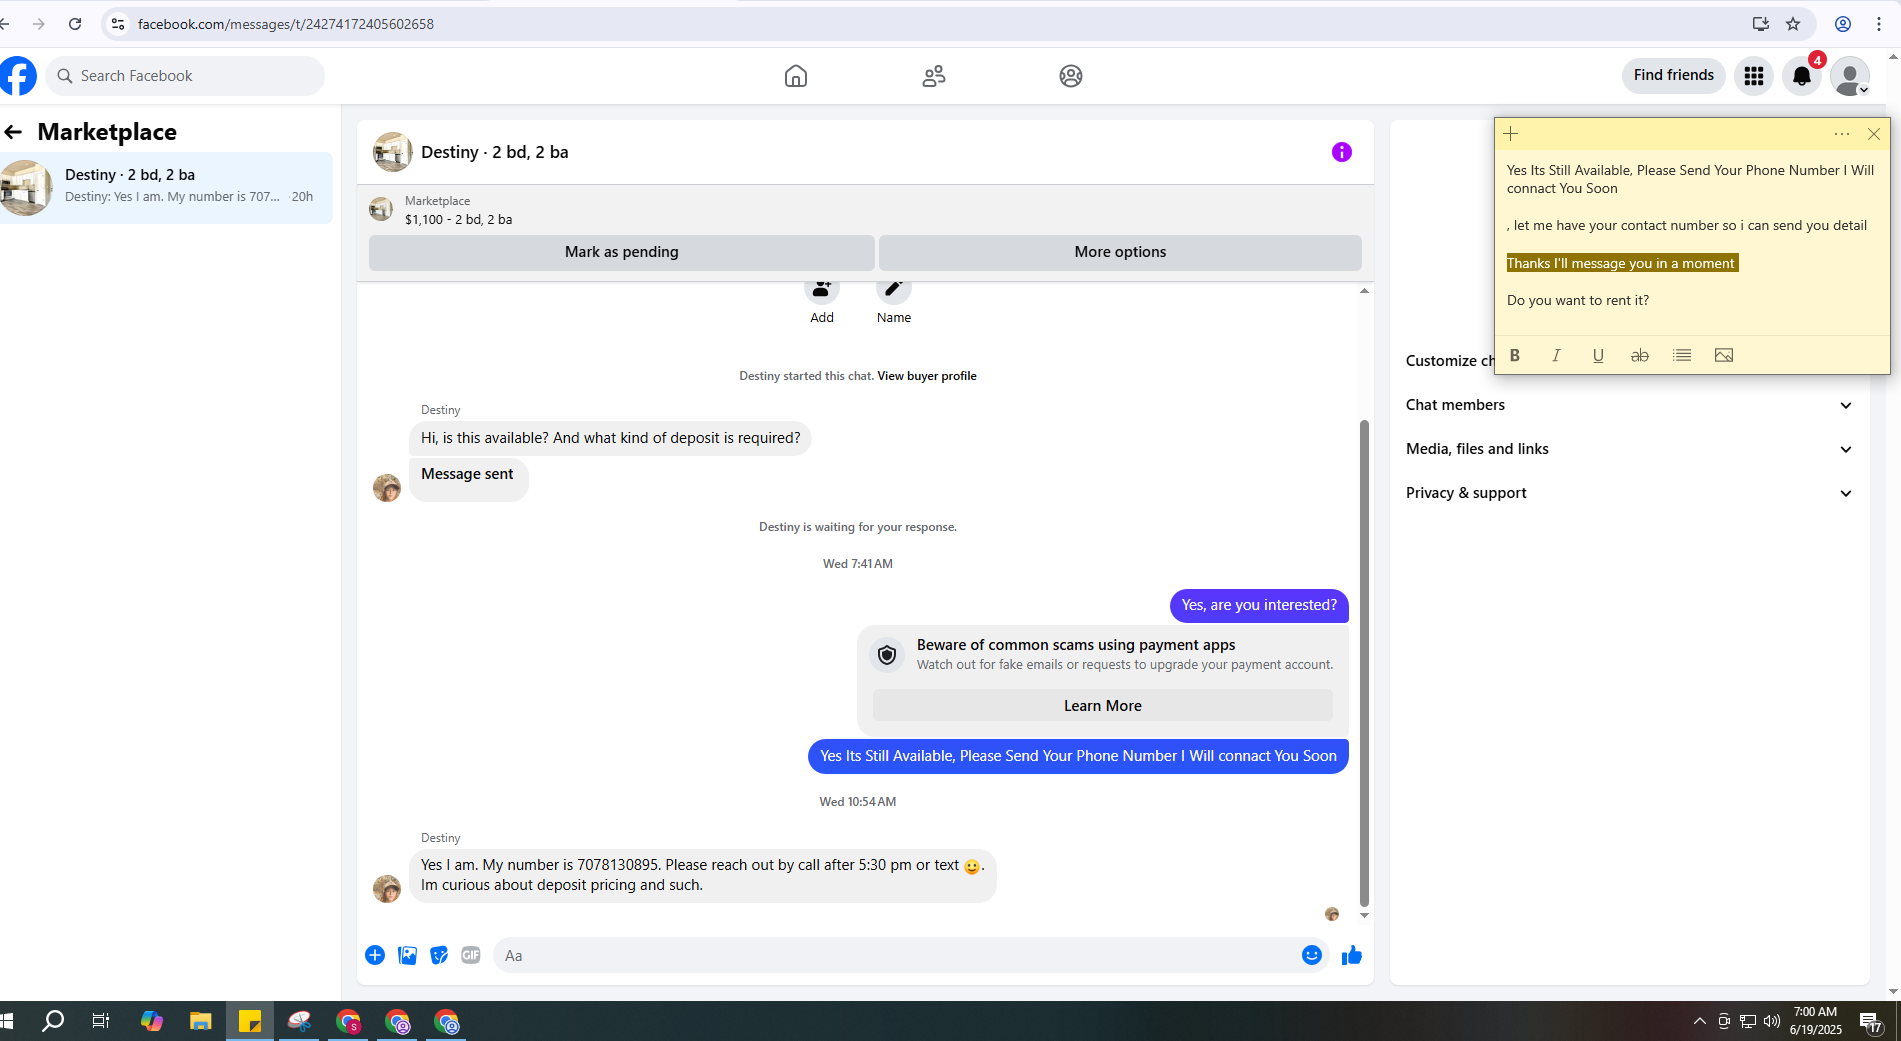1901x1041 pixels.
Task: Create new sticky note plus icon
Action: (1511, 134)
